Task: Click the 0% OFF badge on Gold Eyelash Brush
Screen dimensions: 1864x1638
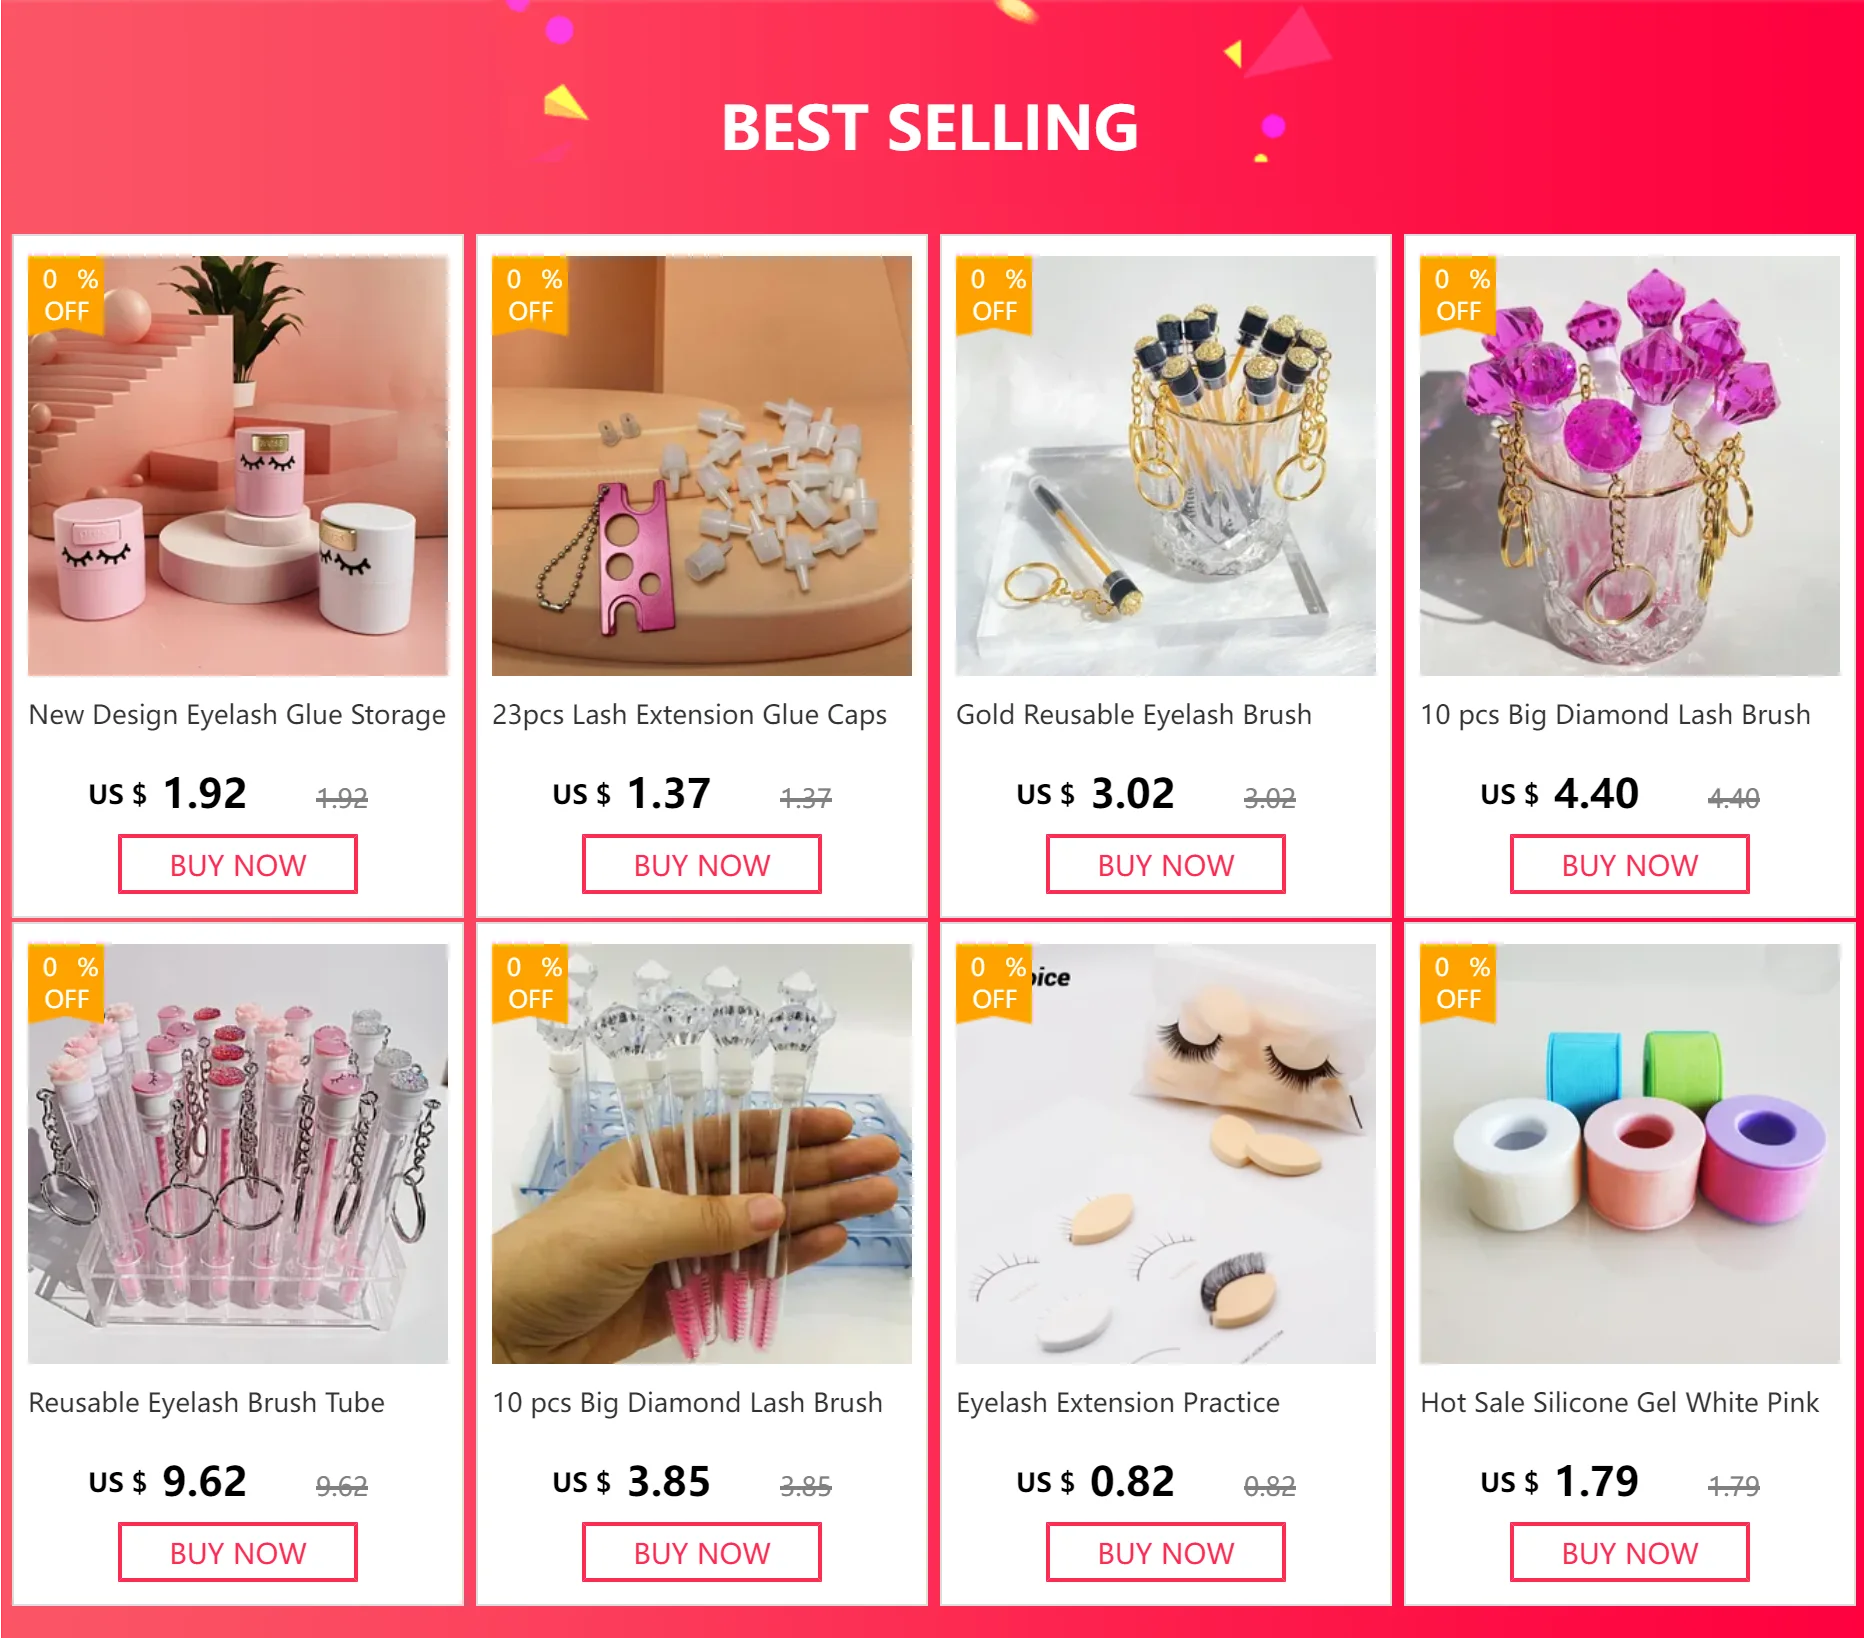Action: (x=995, y=295)
